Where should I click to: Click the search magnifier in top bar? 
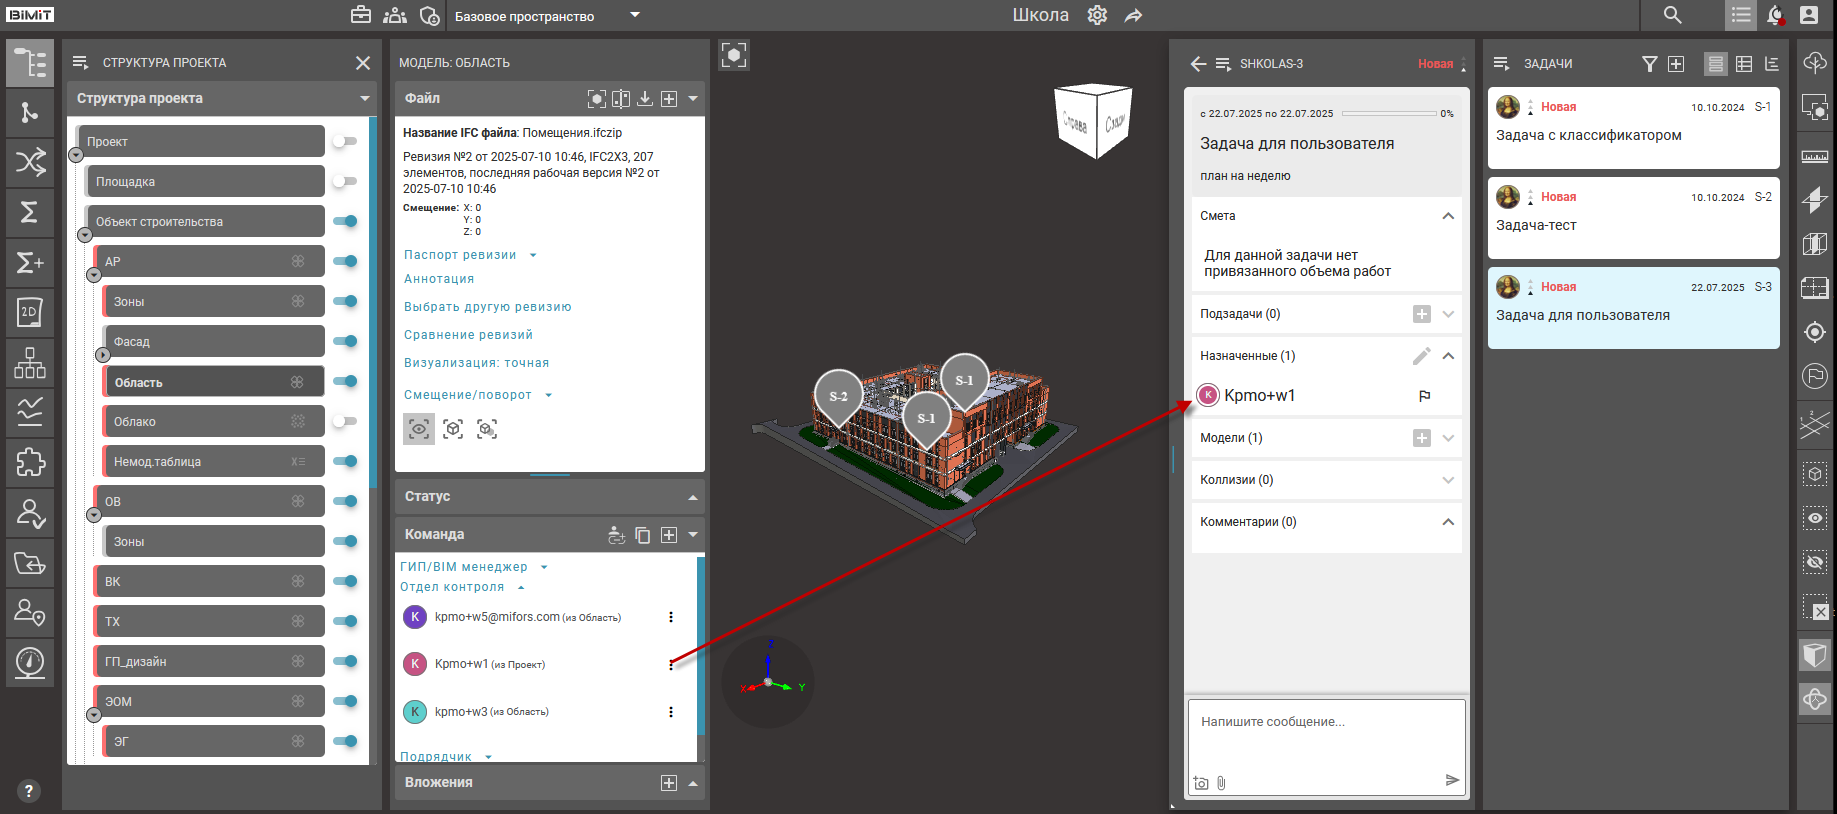tap(1672, 15)
